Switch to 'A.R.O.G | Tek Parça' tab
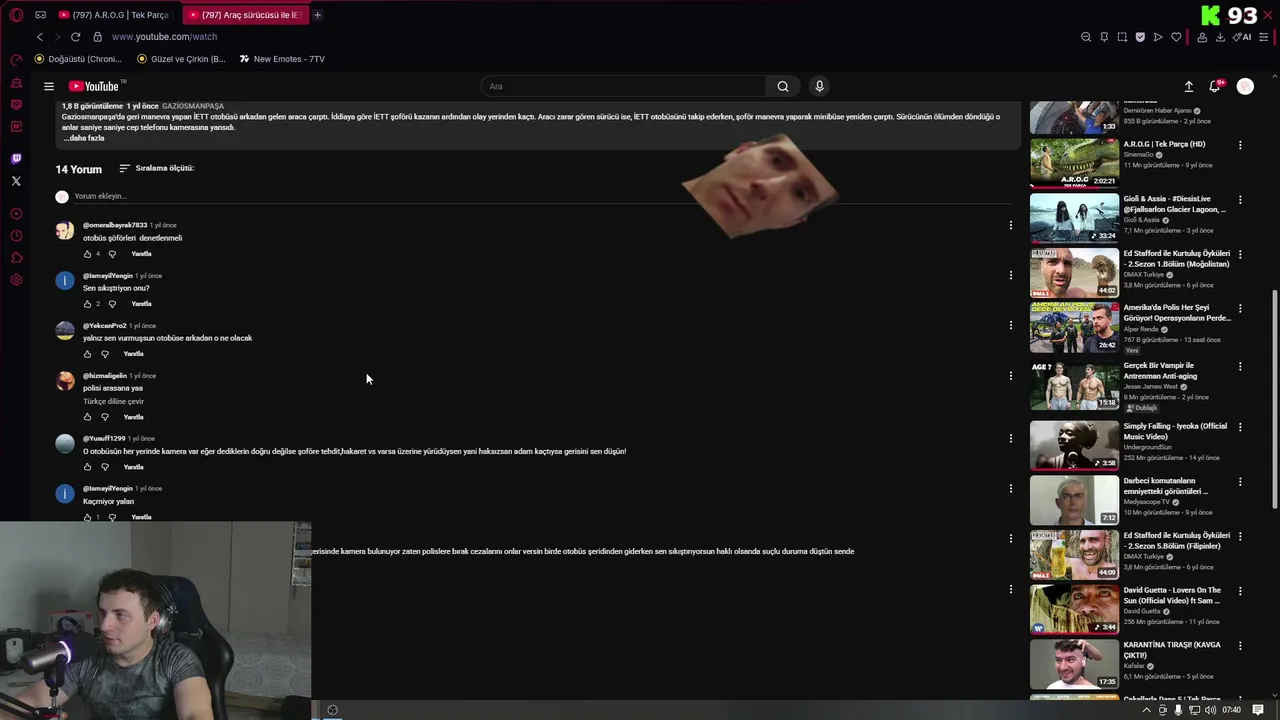This screenshot has width=1280, height=720. tap(115, 15)
